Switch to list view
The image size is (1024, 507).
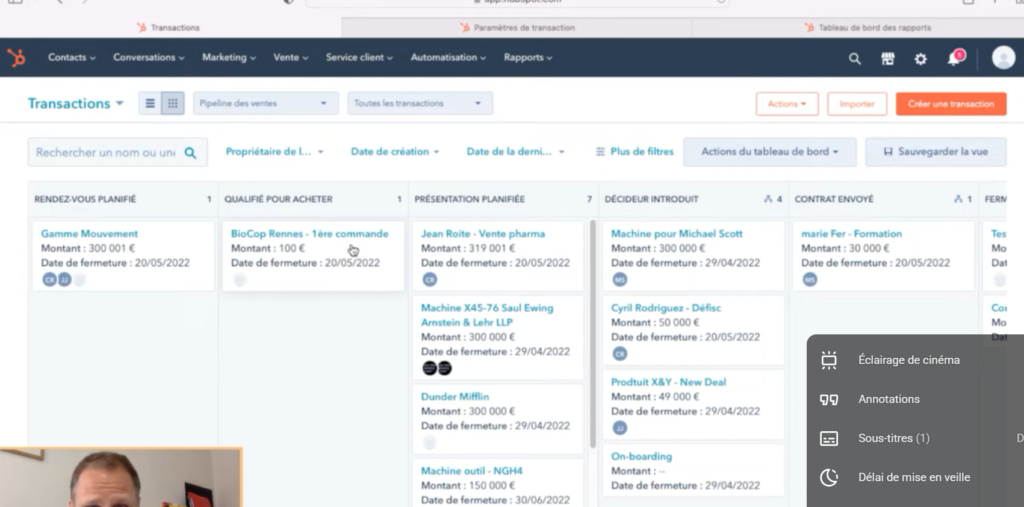(x=150, y=103)
